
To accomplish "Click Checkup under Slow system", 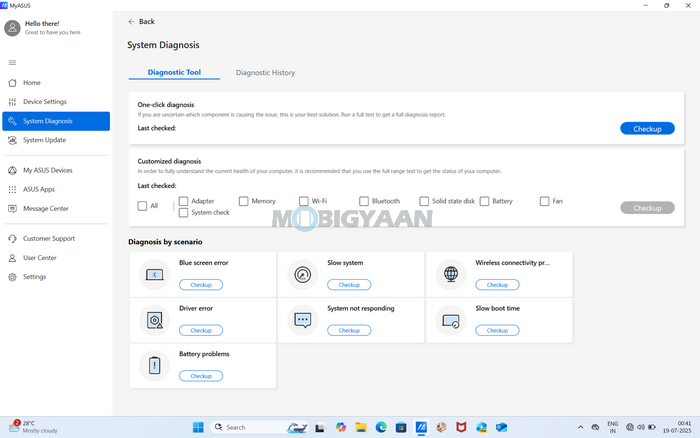I will pyautogui.click(x=349, y=285).
